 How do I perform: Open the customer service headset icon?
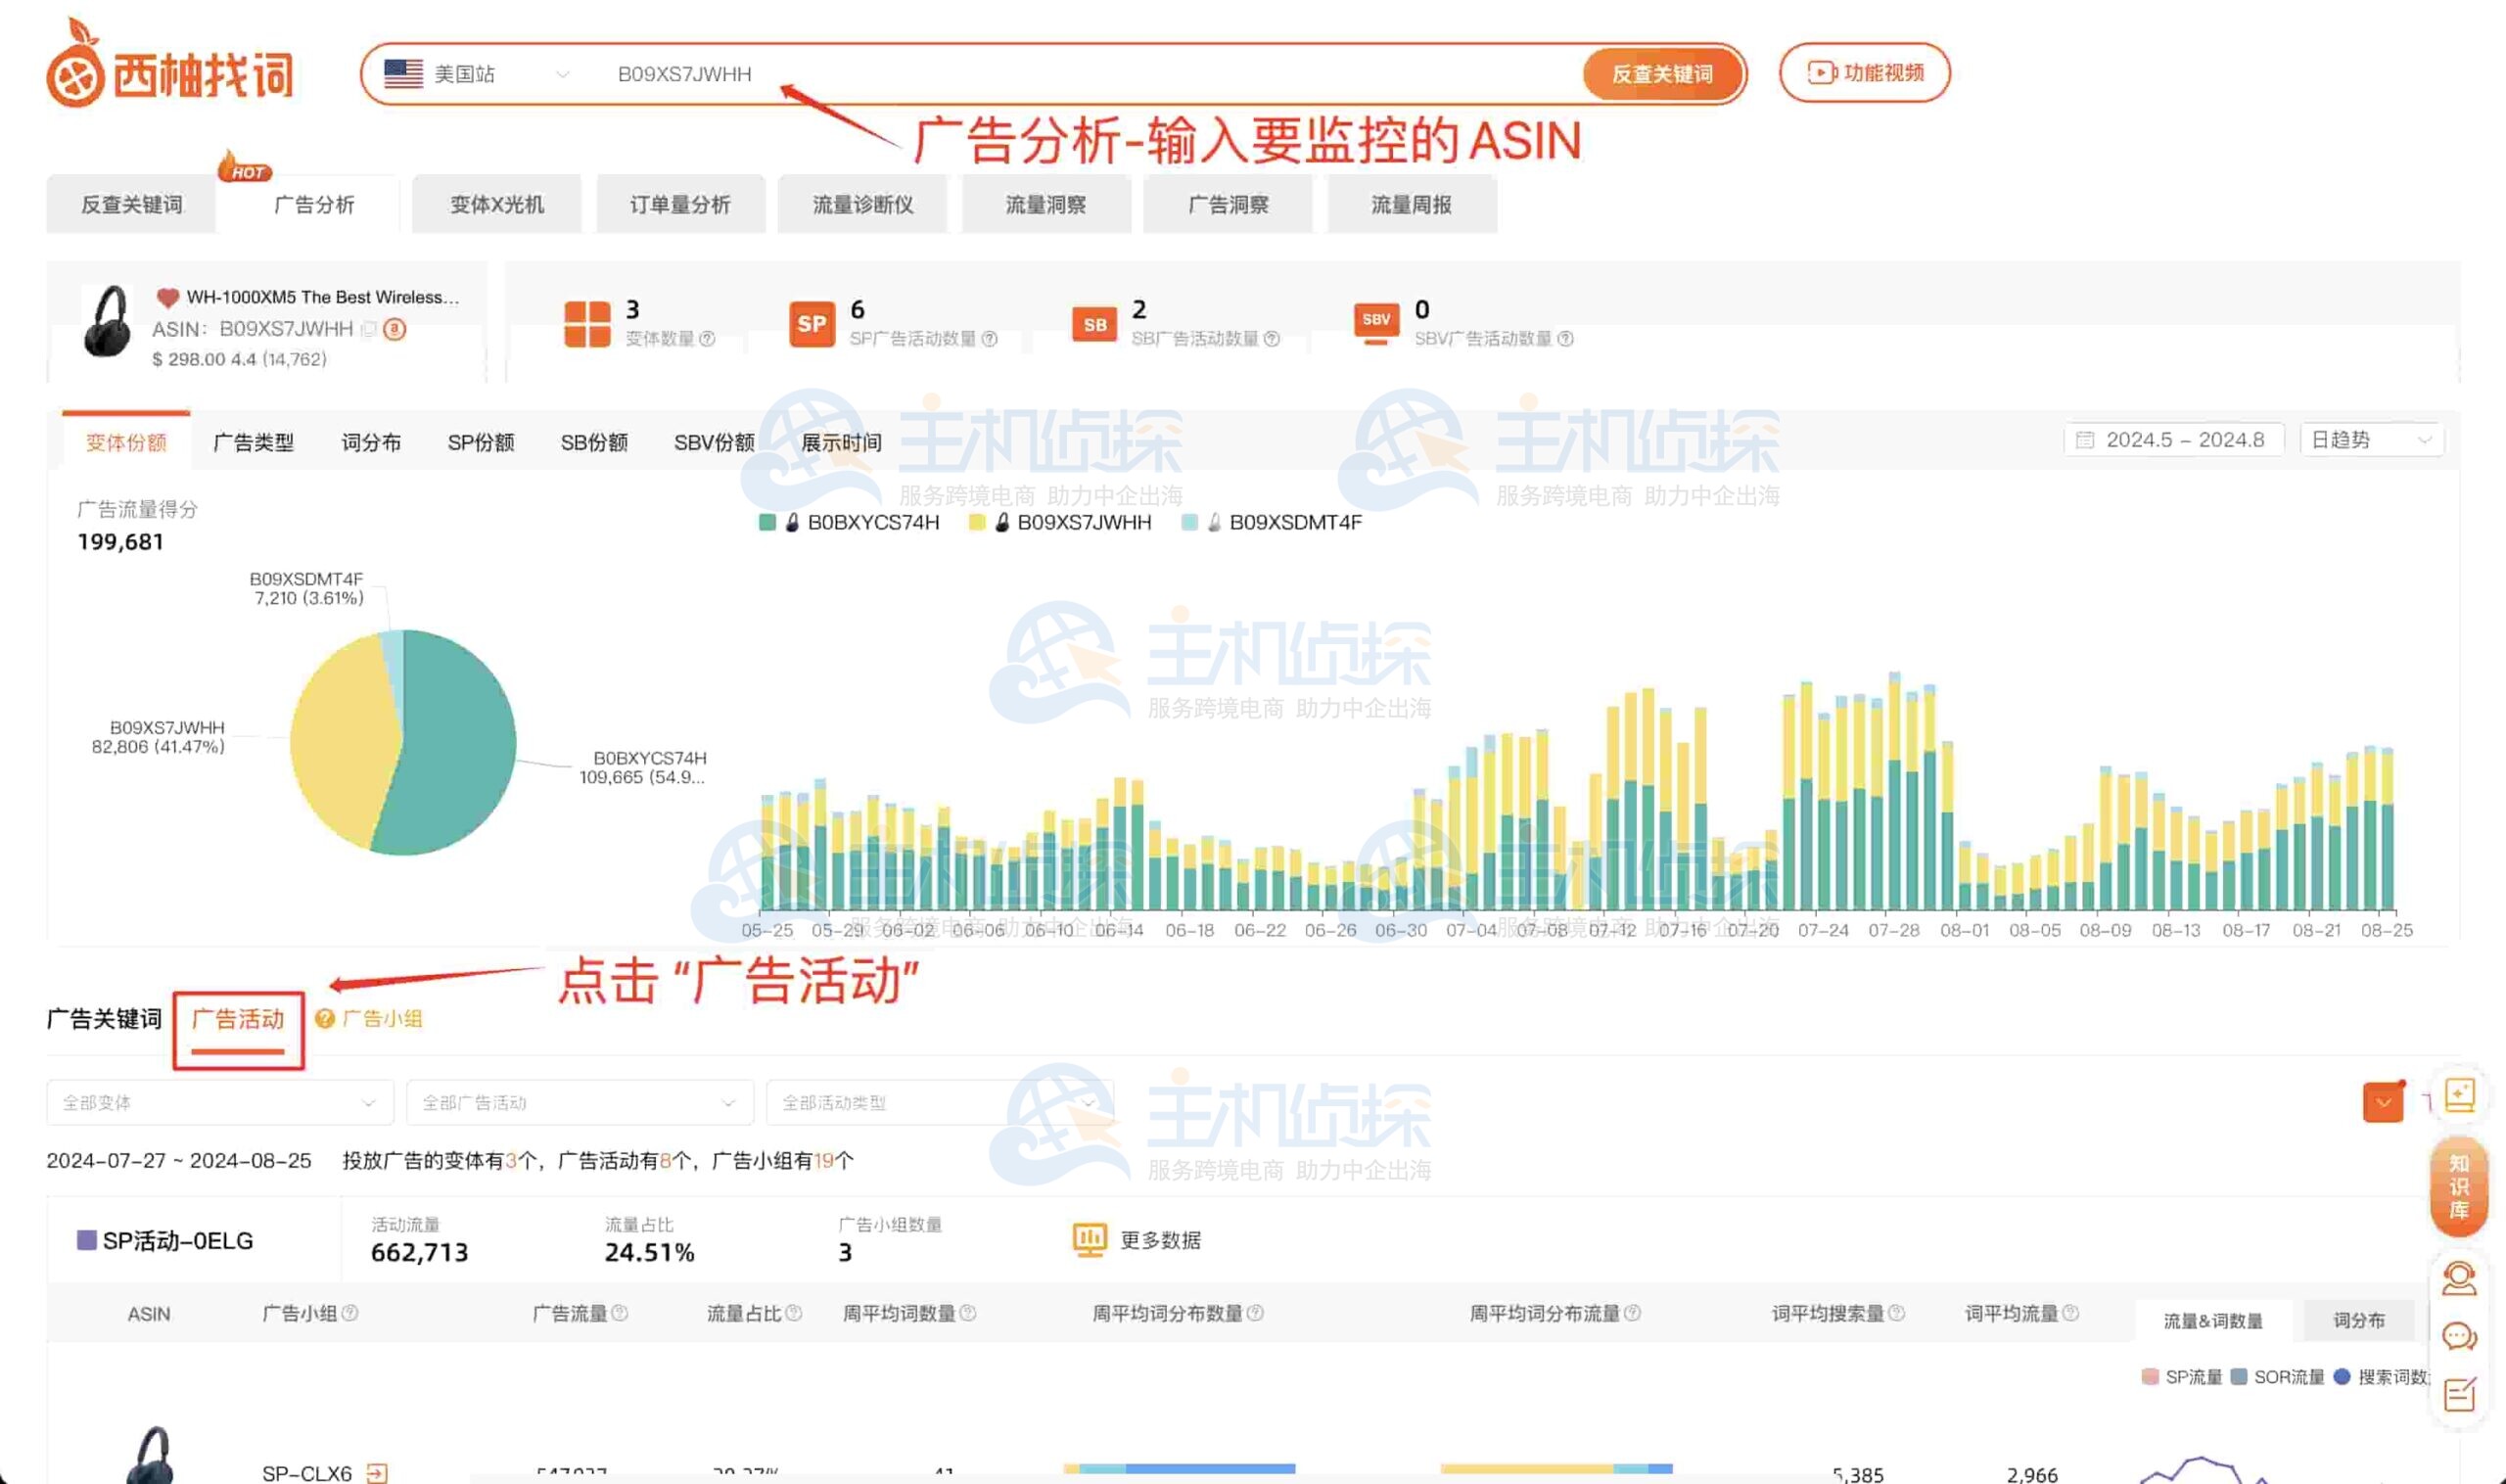[2458, 1279]
